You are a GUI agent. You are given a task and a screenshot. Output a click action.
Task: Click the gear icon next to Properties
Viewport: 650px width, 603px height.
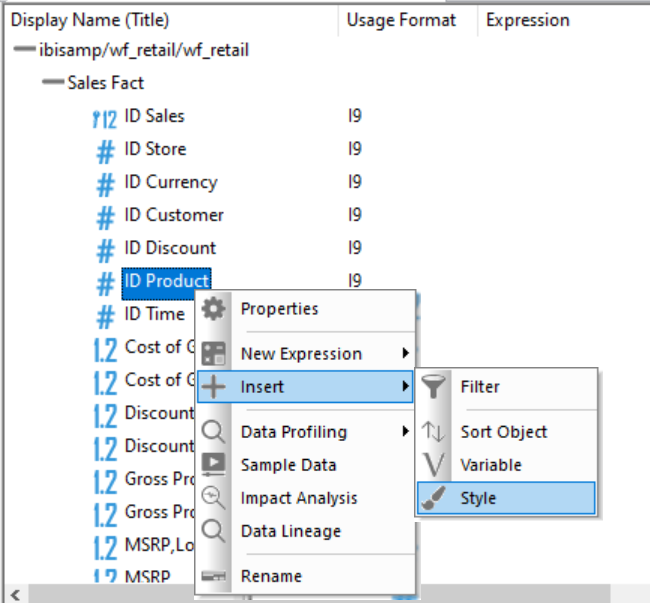point(214,309)
